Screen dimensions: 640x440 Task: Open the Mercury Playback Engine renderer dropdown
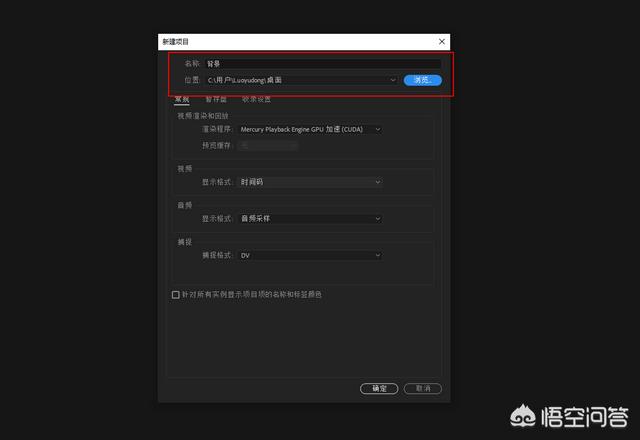[x=310, y=129]
